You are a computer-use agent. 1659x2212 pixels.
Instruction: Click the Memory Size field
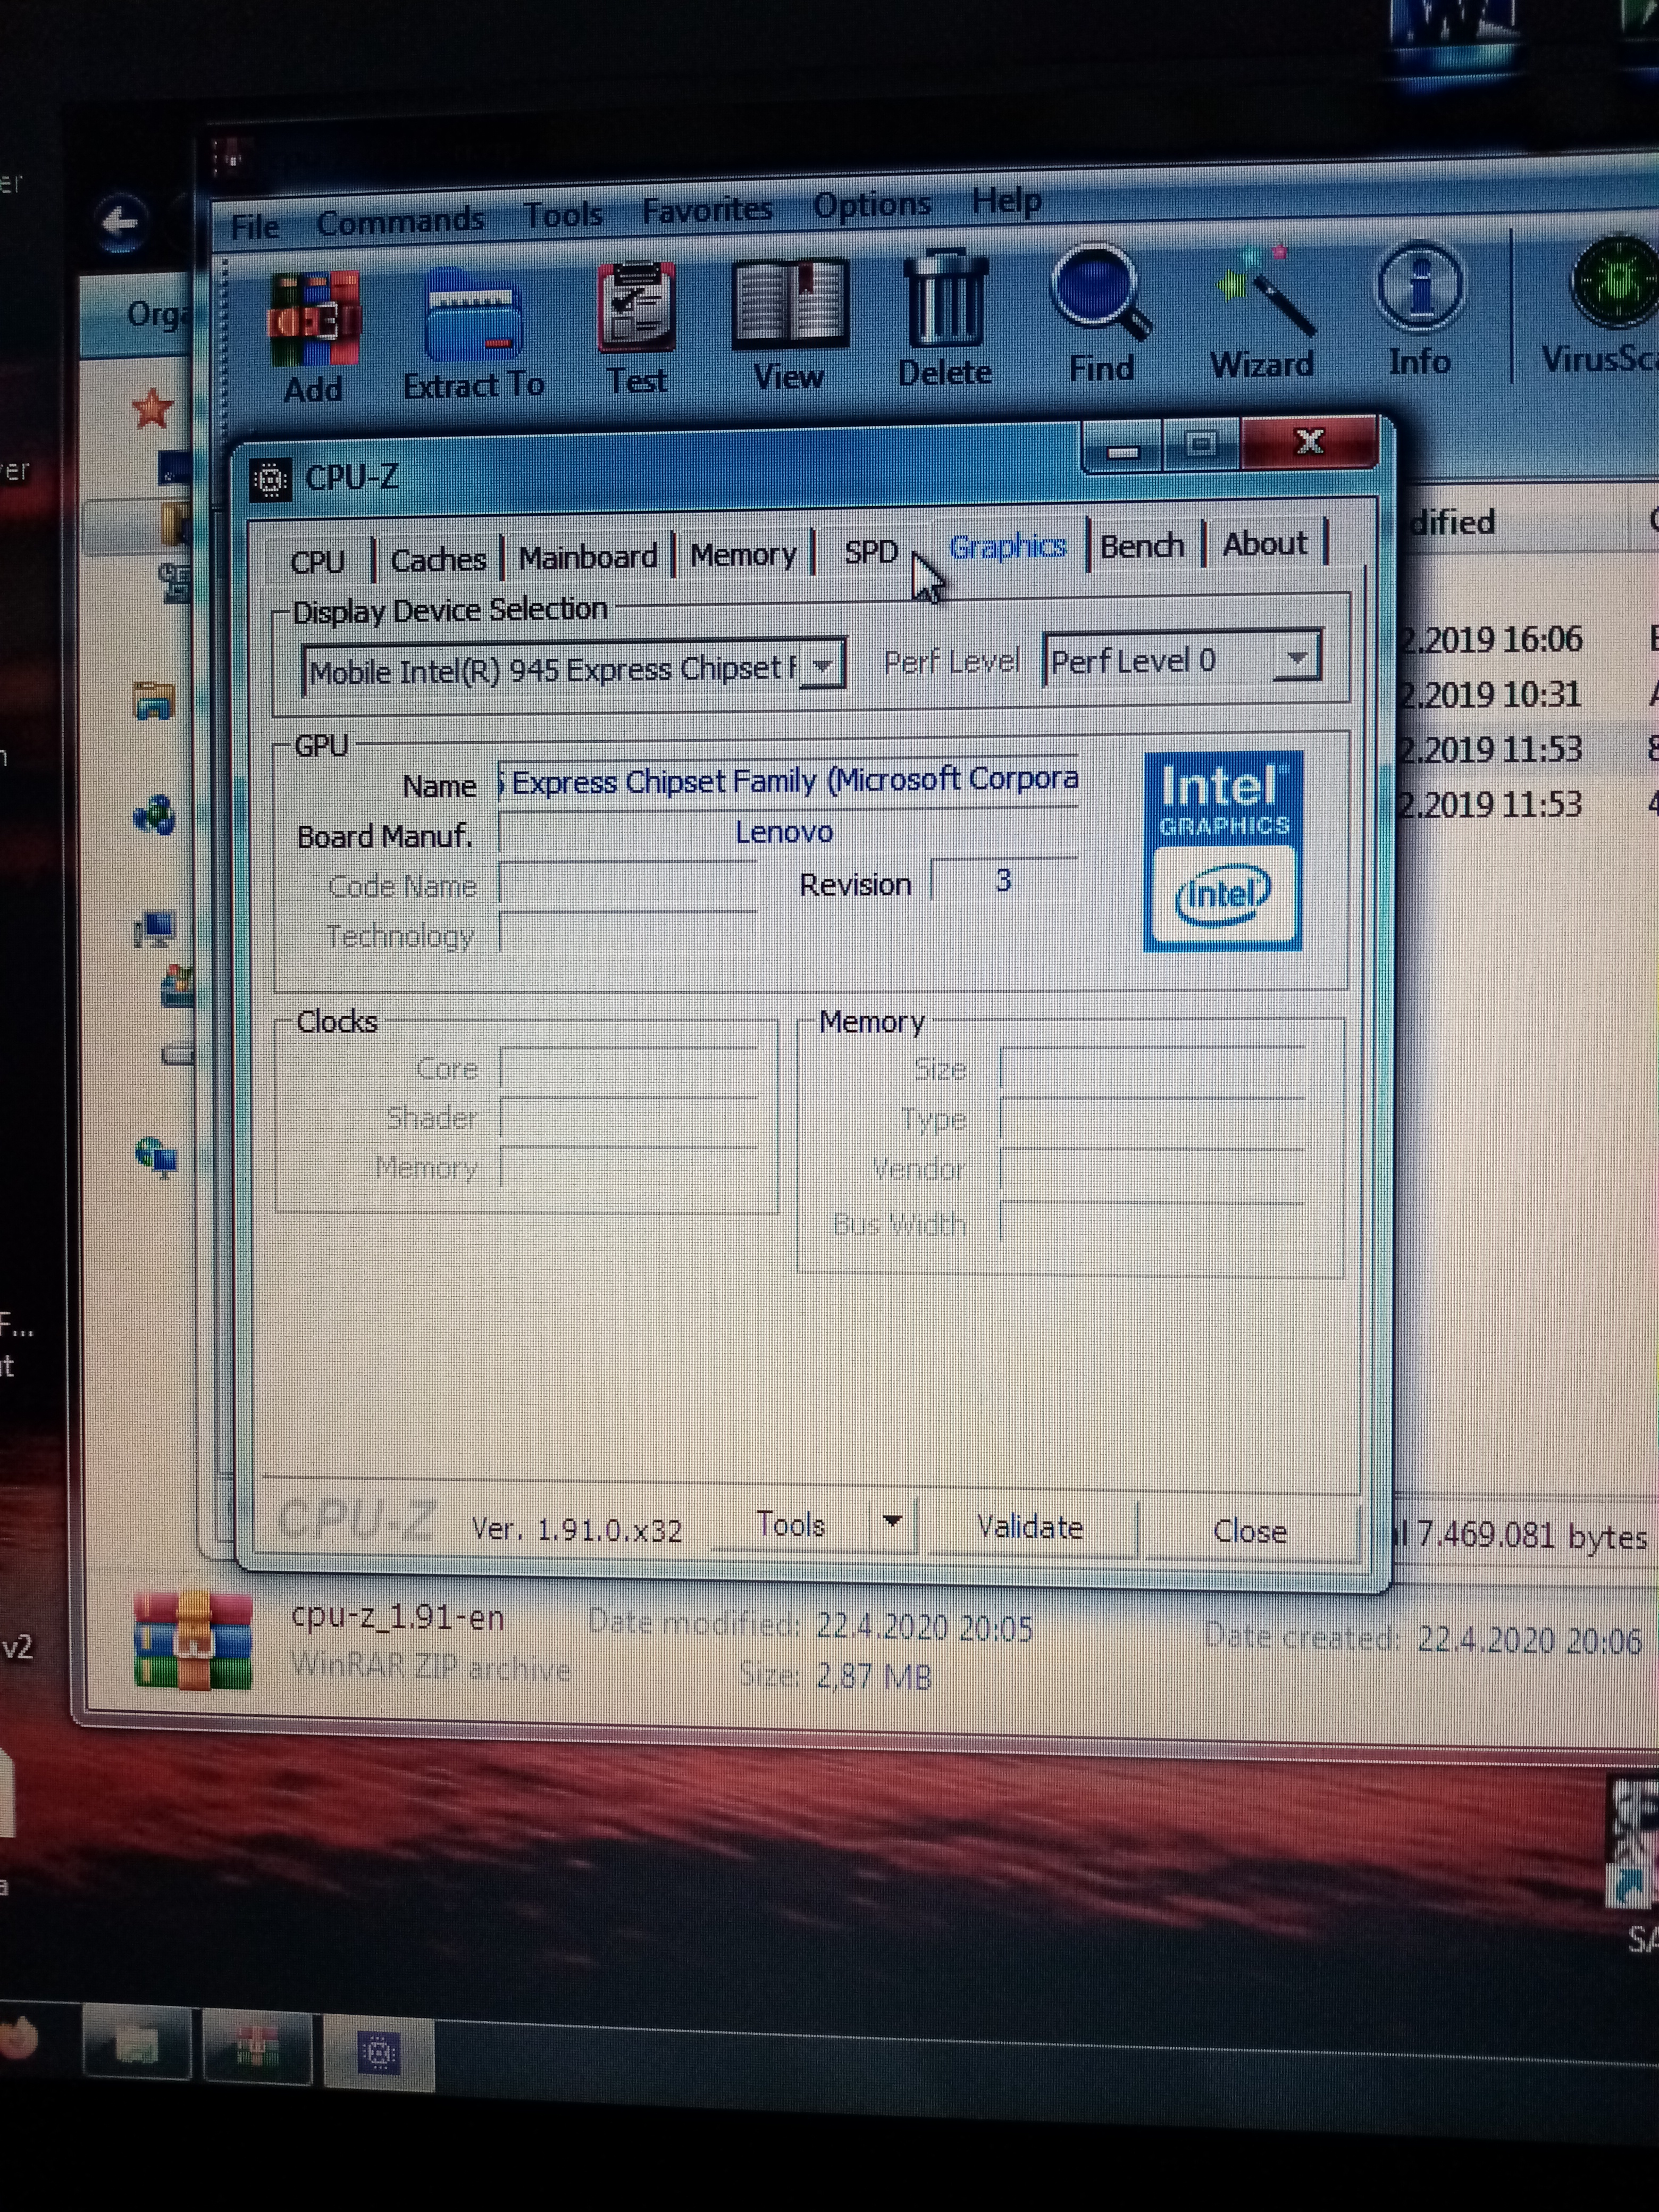pos(1153,1068)
